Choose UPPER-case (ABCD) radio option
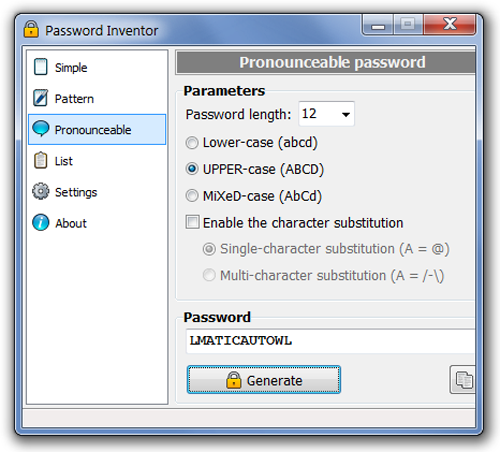Screen dimensions: 500x452 click(x=192, y=169)
